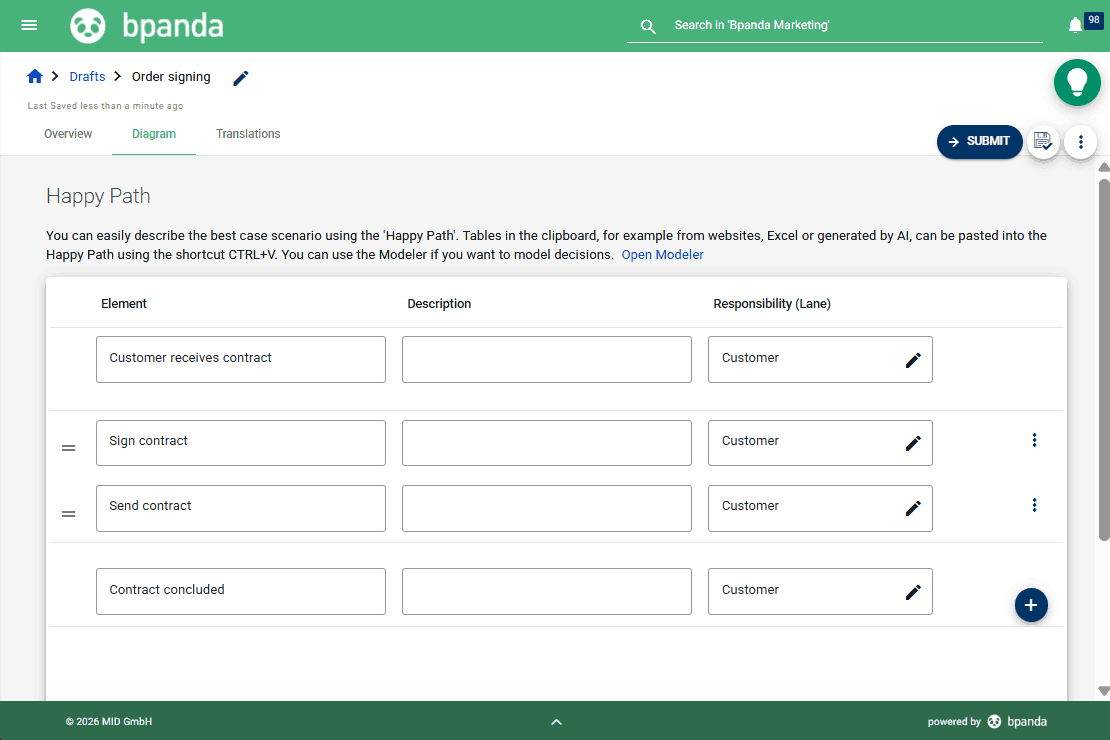Open the three-dot menu for Send contract row
Image resolution: width=1110 pixels, height=740 pixels.
pyautogui.click(x=1034, y=505)
